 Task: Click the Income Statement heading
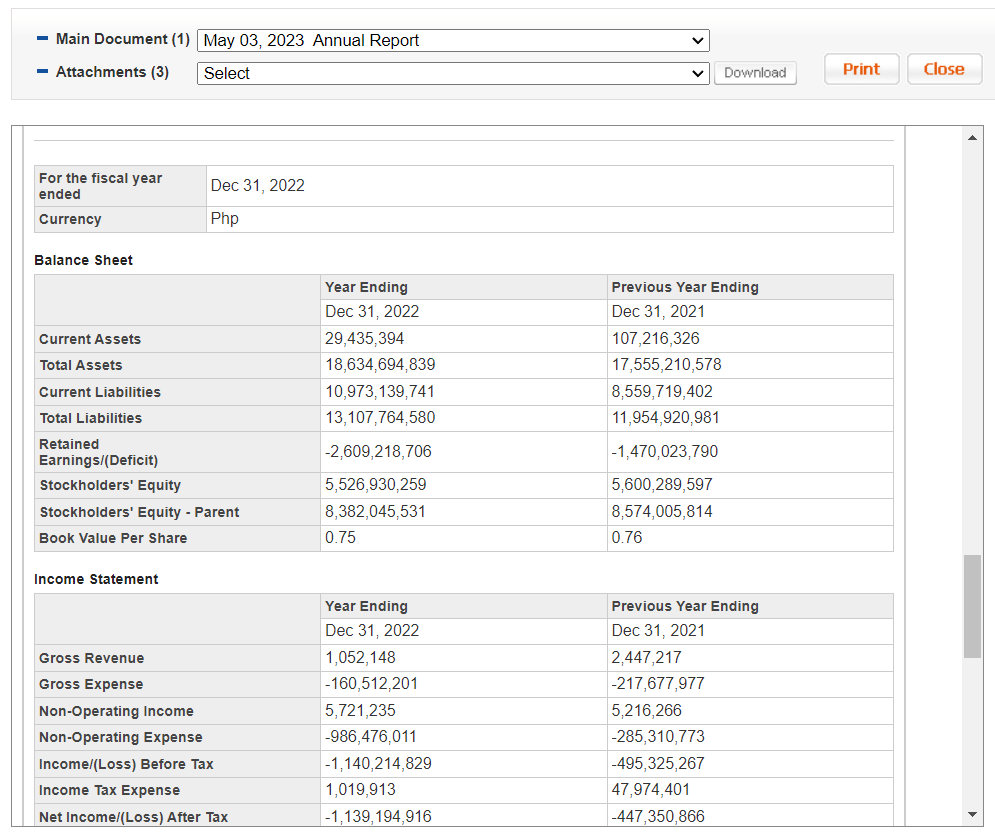(x=96, y=579)
